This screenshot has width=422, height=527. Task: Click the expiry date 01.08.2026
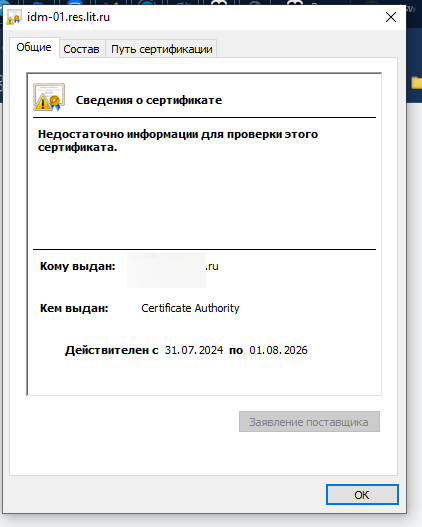278,350
